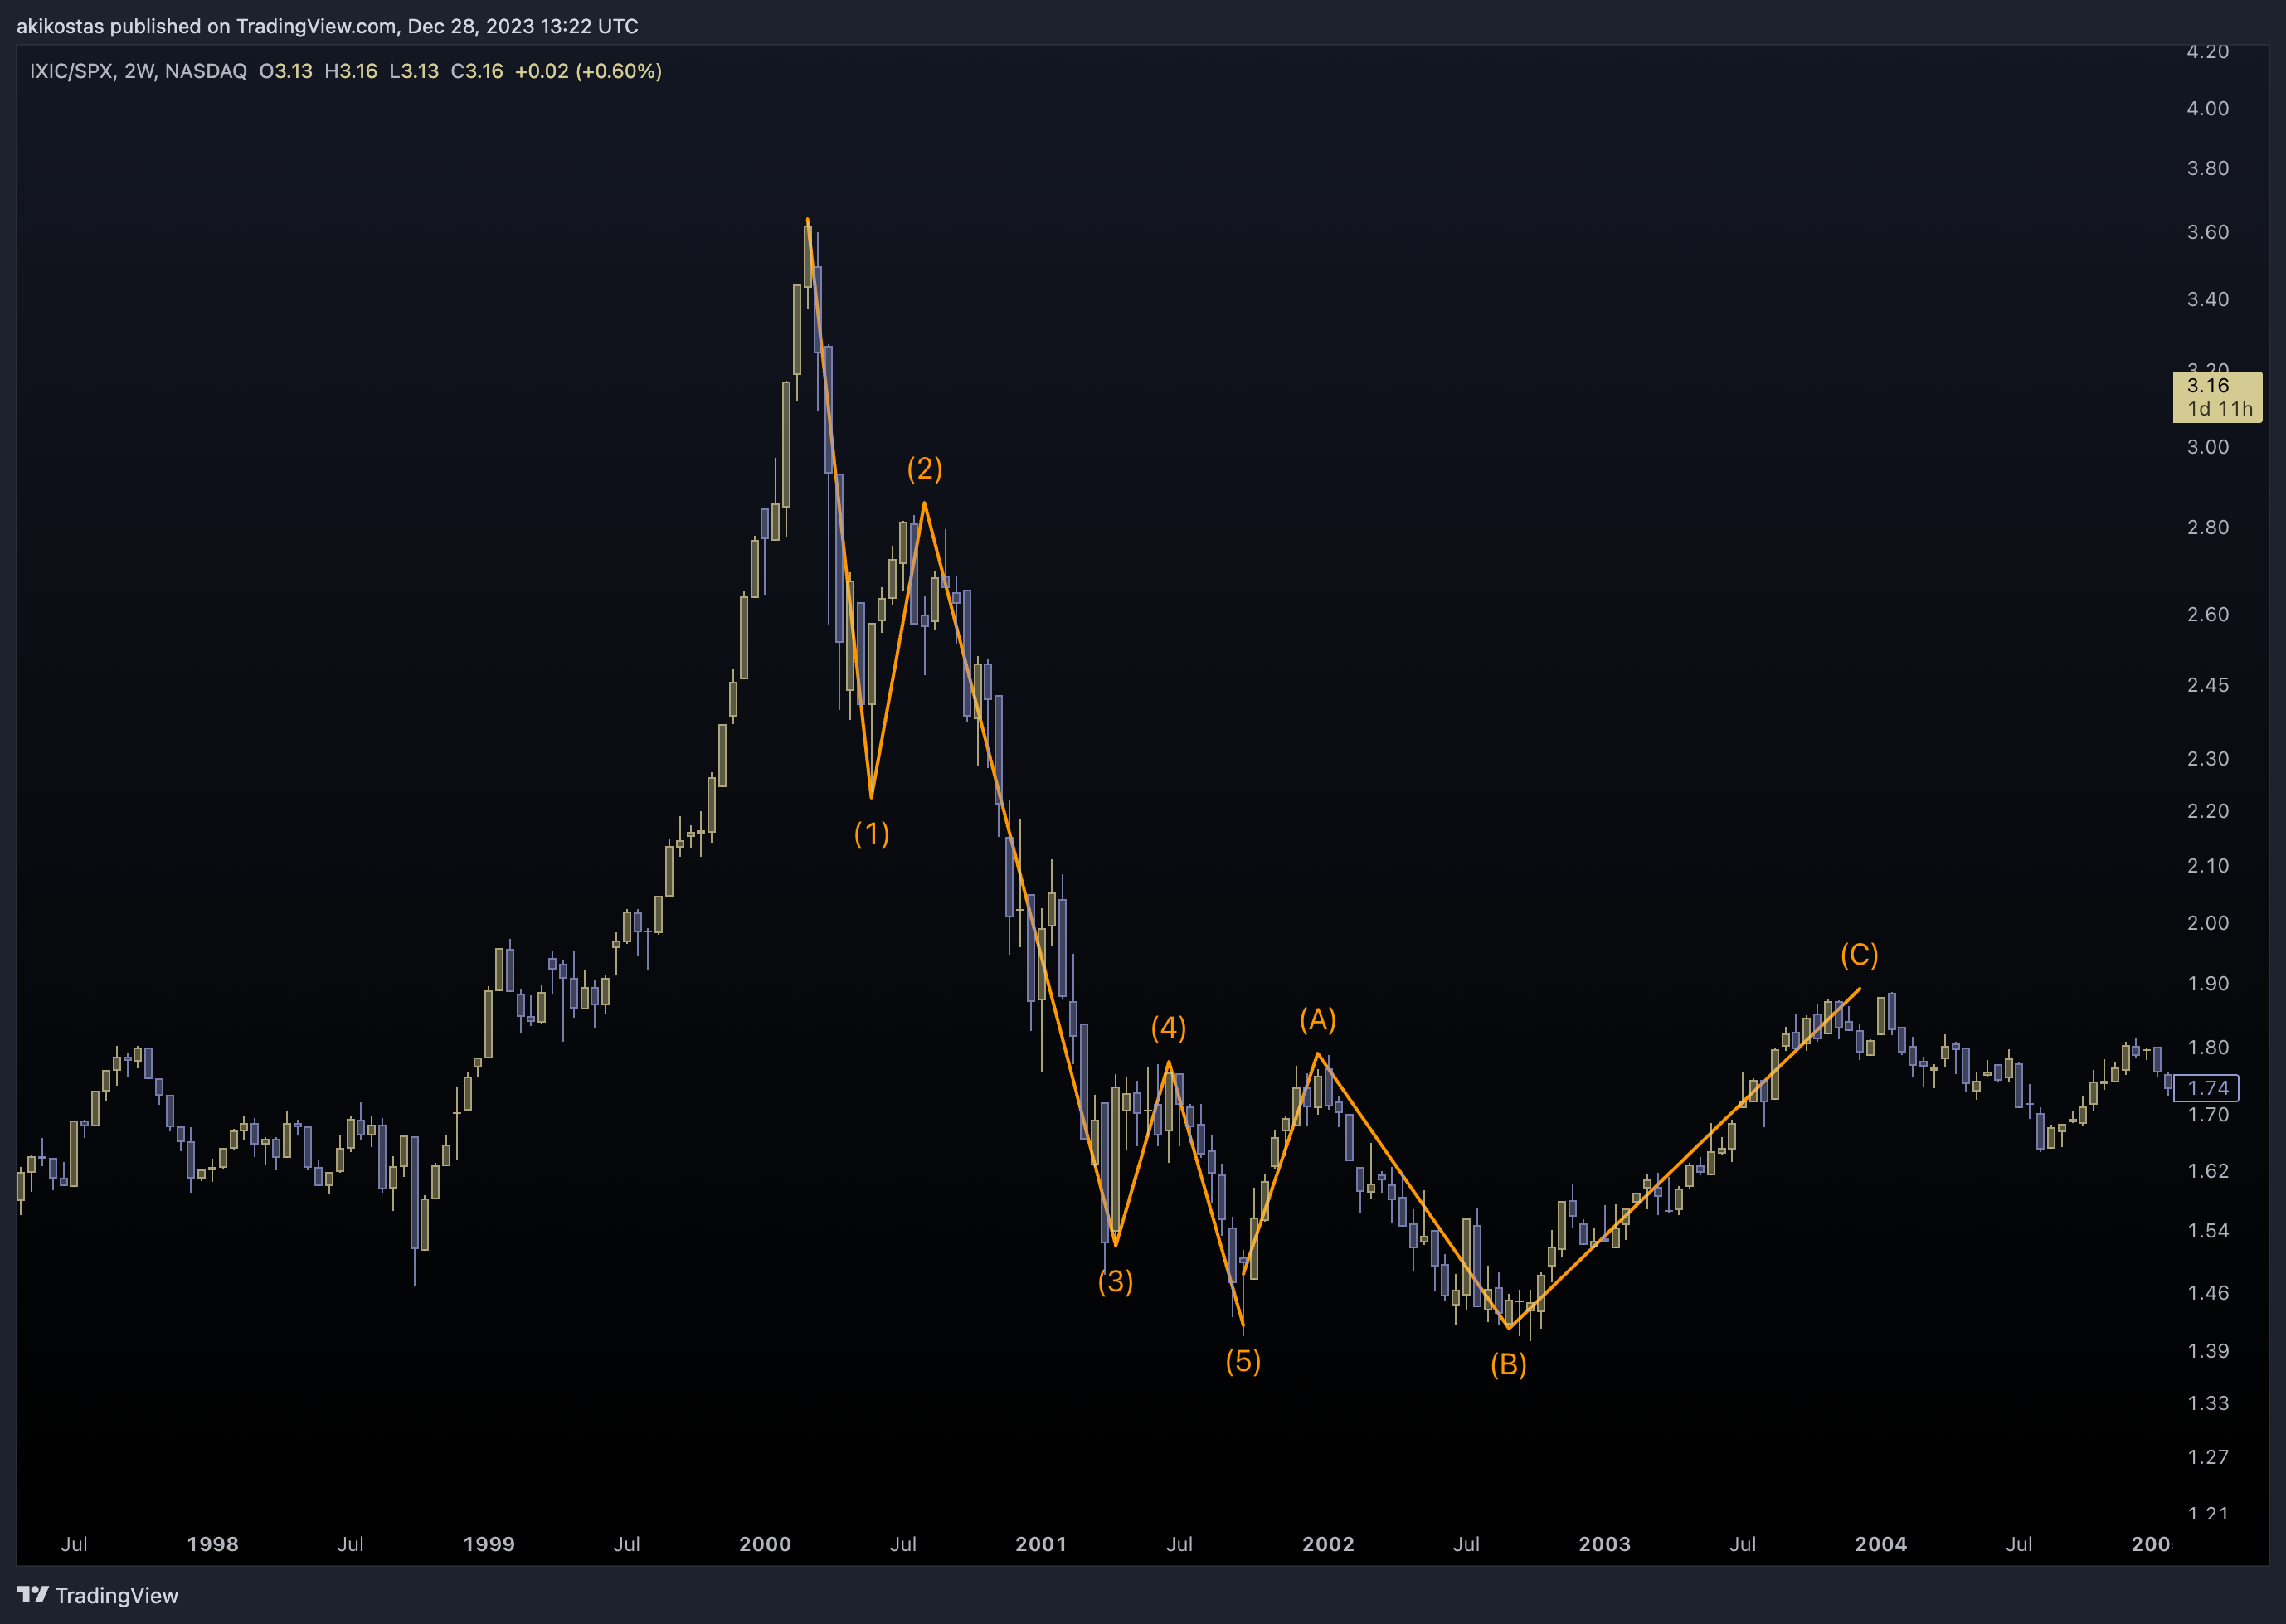
Task: Select the corrective wave label (C)
Action: [x=1859, y=954]
